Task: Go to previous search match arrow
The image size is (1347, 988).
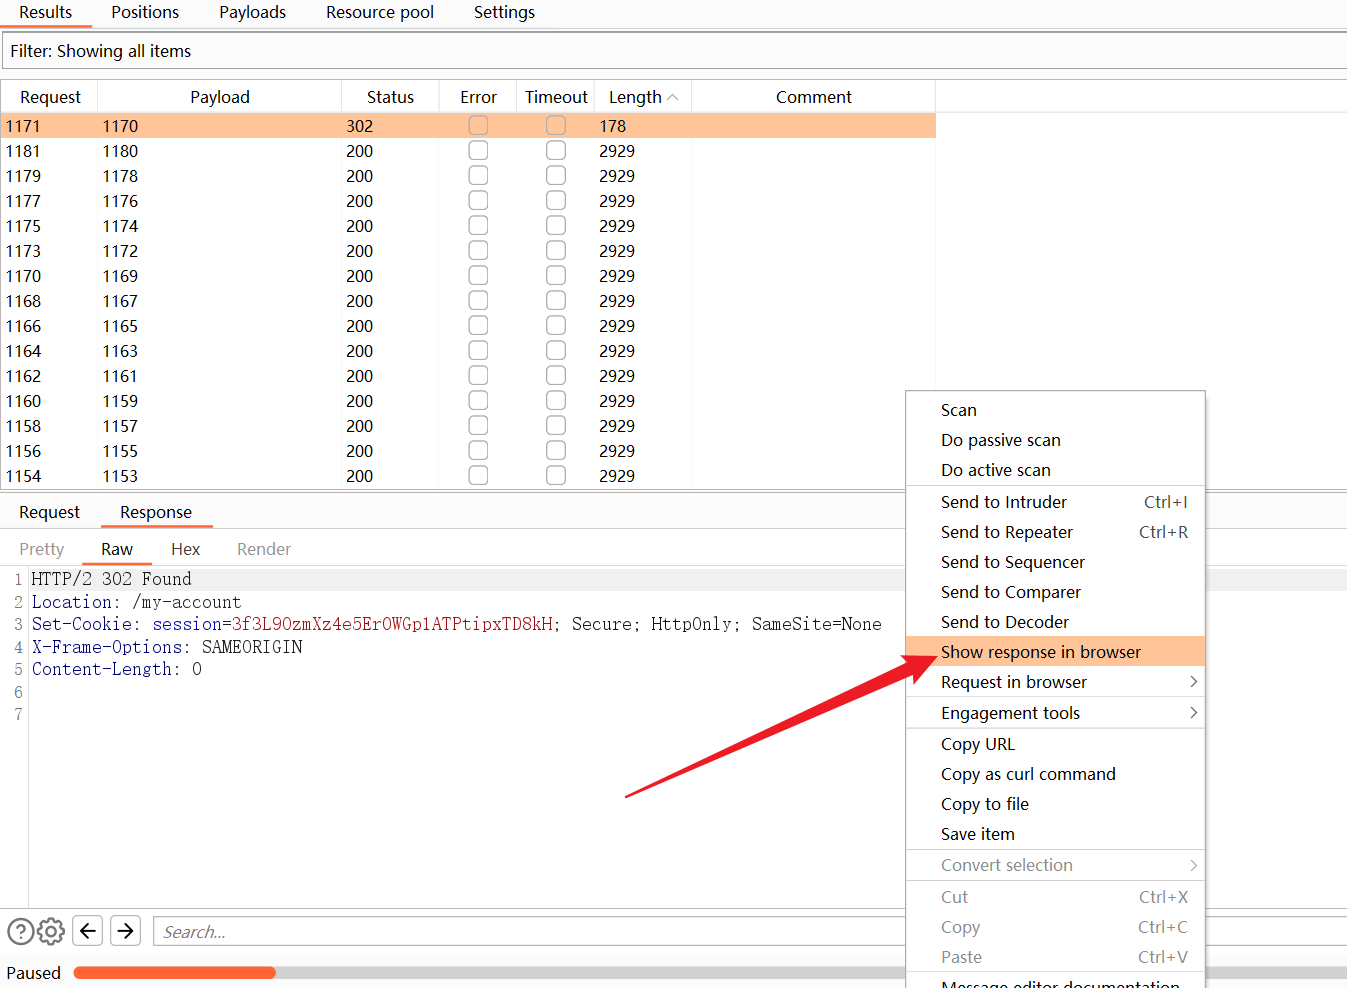Action: click(88, 931)
